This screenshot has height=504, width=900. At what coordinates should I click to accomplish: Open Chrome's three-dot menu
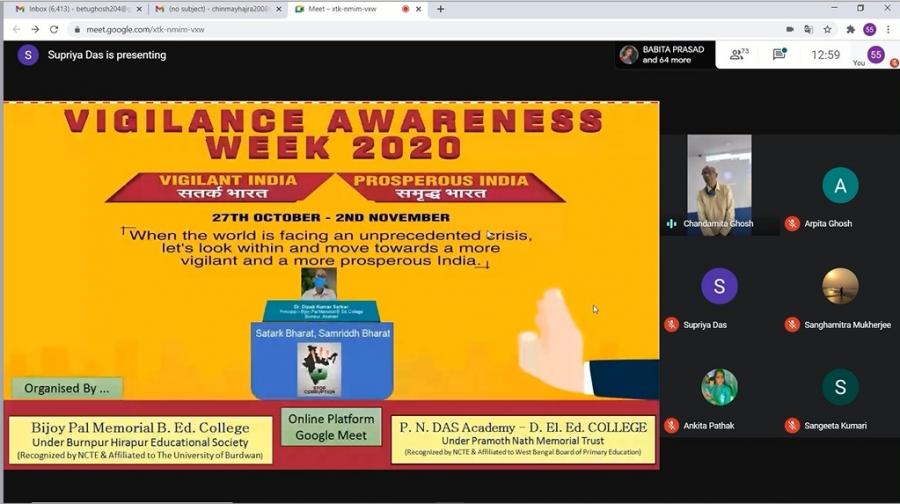[x=888, y=30]
